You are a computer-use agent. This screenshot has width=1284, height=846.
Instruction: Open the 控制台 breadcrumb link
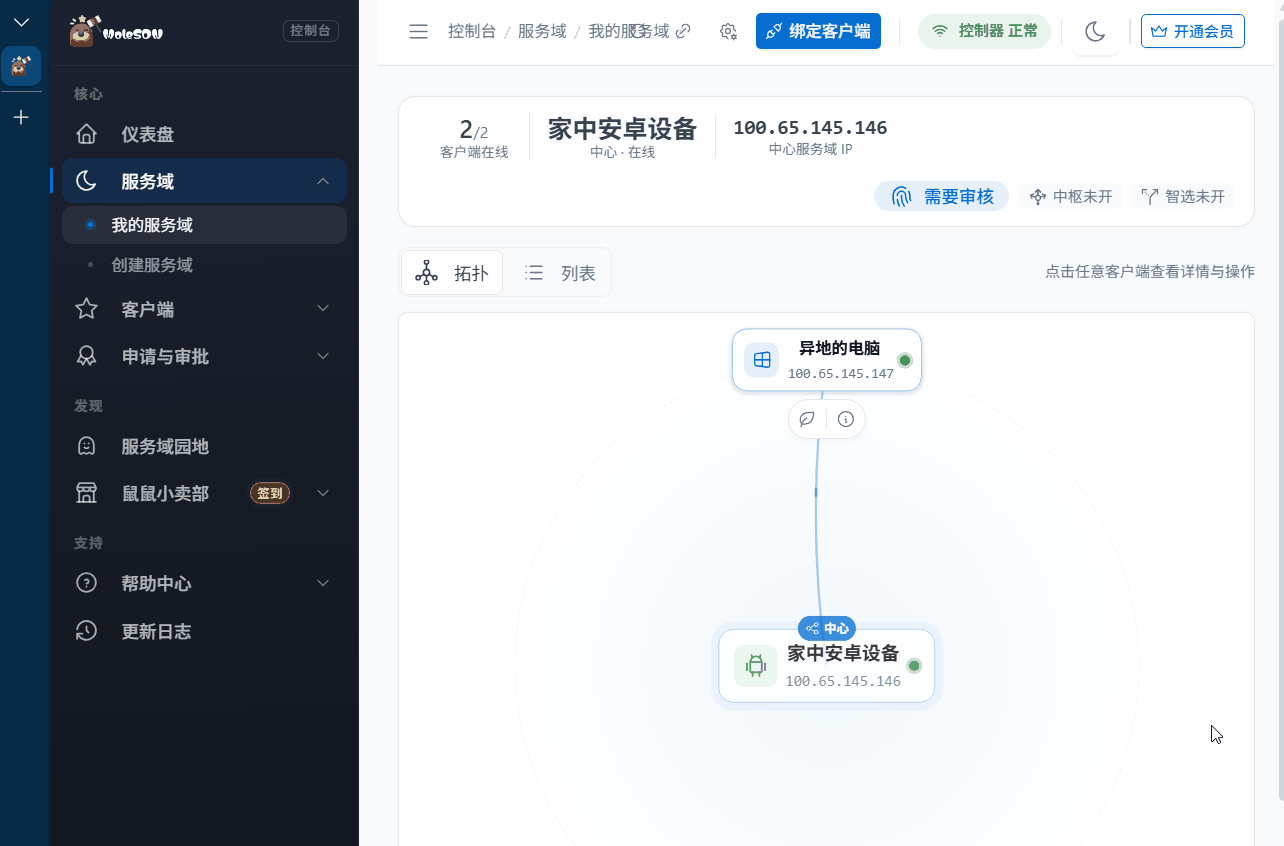click(472, 31)
